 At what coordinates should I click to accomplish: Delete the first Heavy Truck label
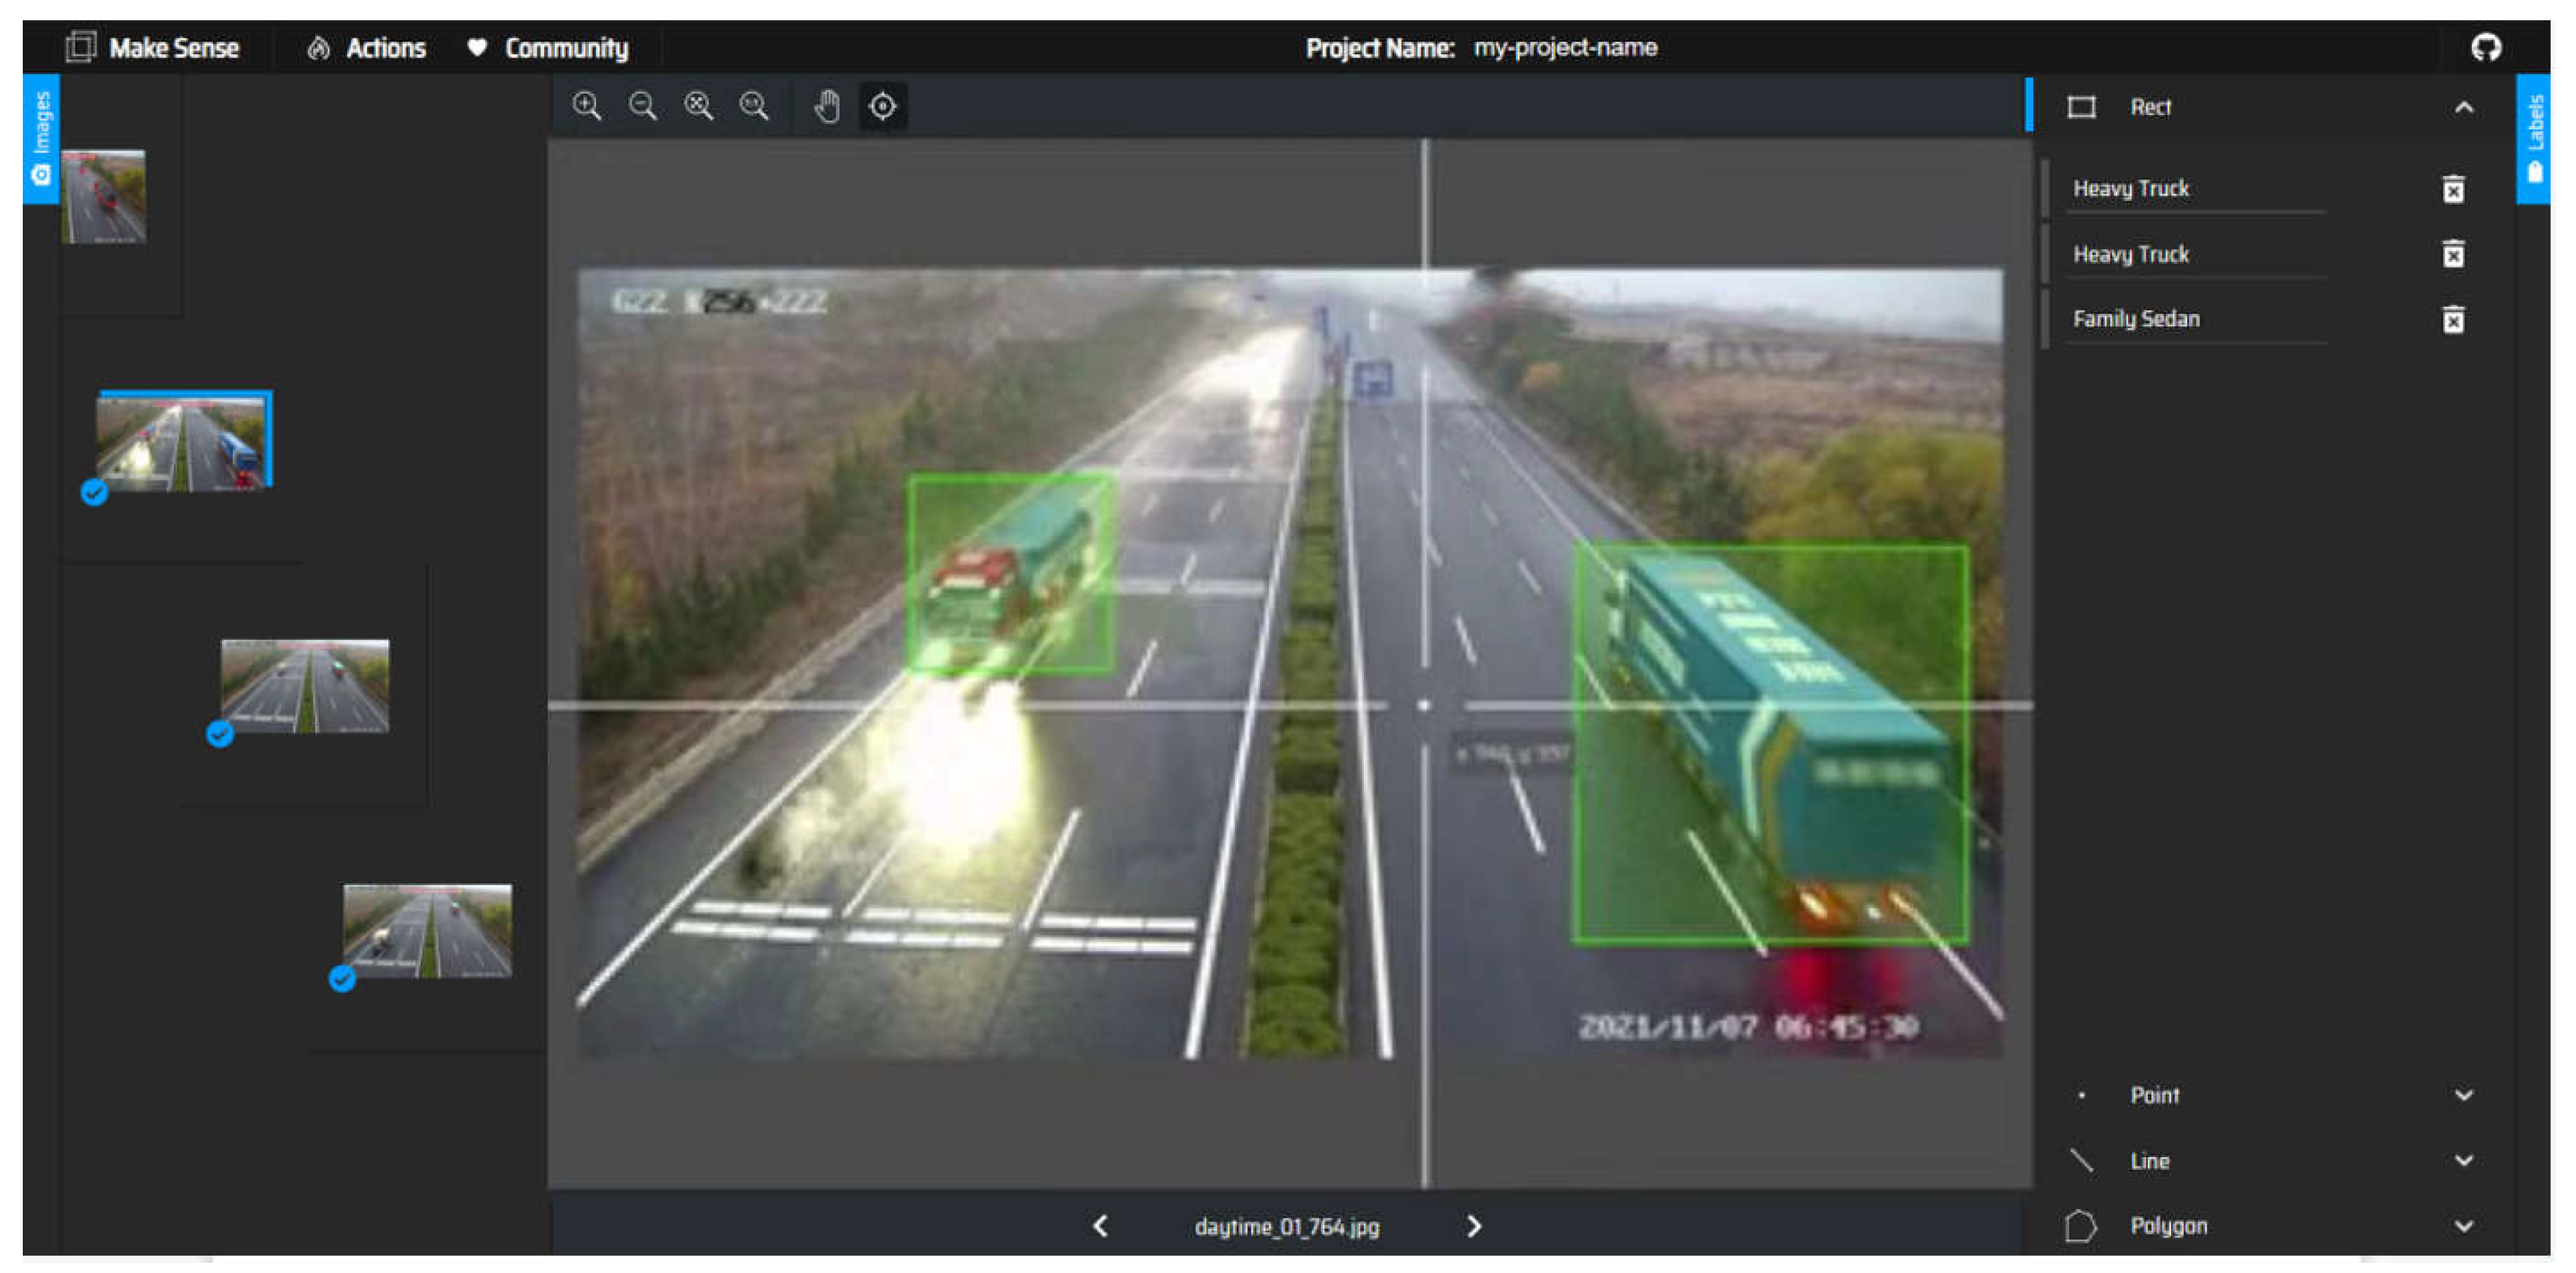point(2453,189)
